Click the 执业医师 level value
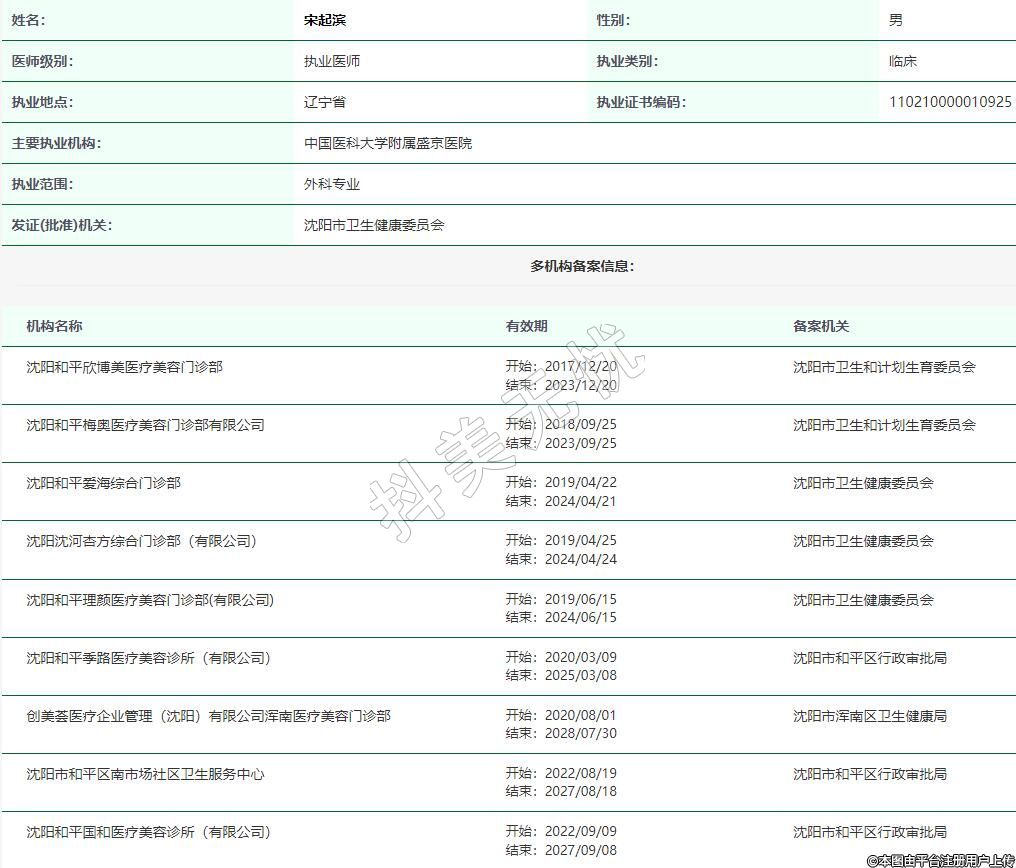Viewport: 1016px width, 868px height. coord(332,61)
